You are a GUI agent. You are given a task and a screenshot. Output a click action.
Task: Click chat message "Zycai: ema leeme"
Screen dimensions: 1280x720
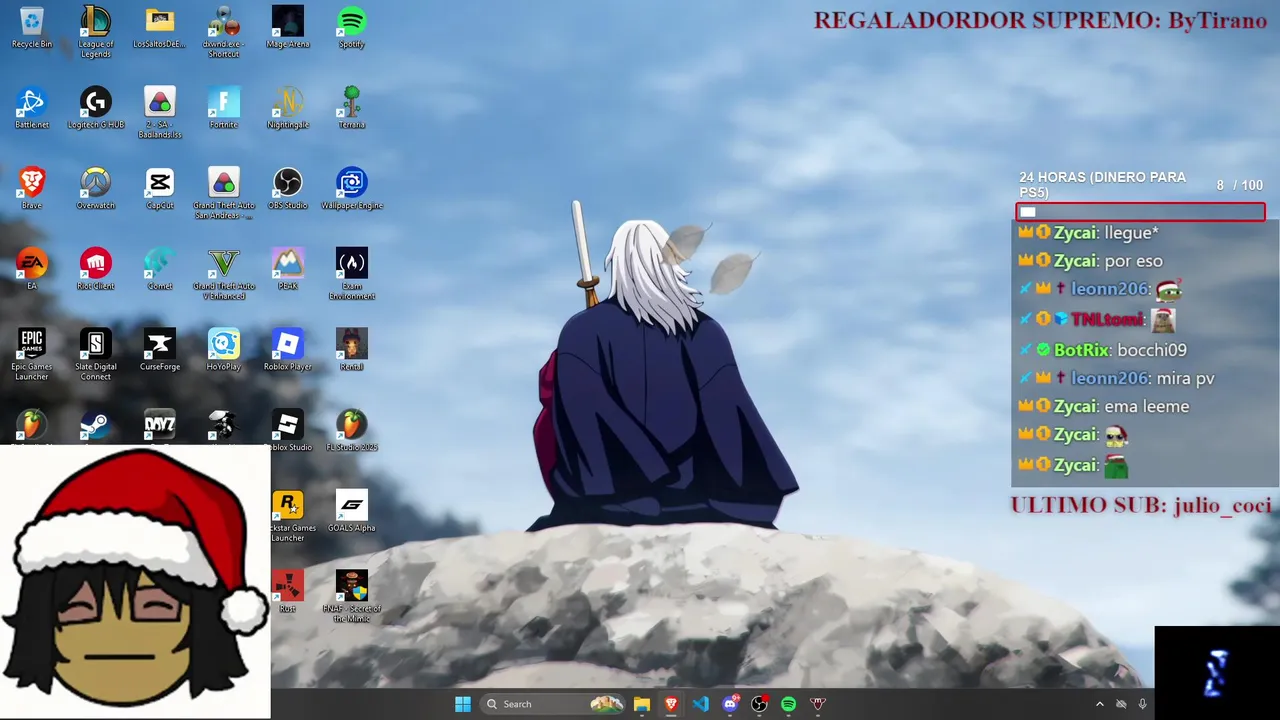click(1104, 406)
